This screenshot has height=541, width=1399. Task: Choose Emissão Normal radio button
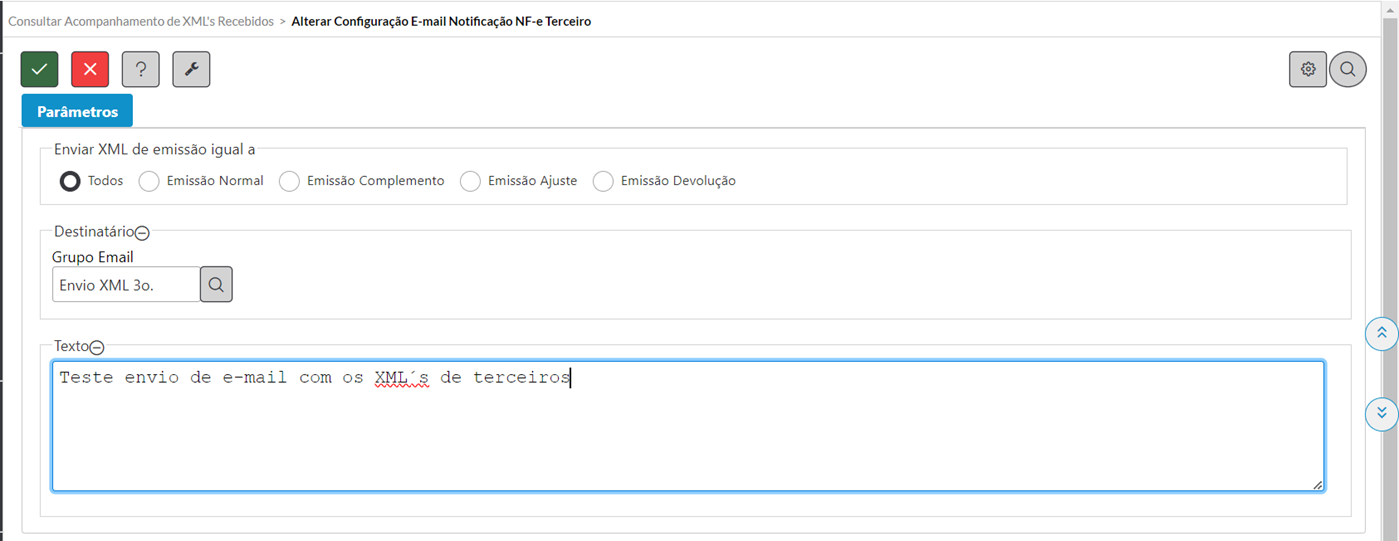(x=149, y=181)
